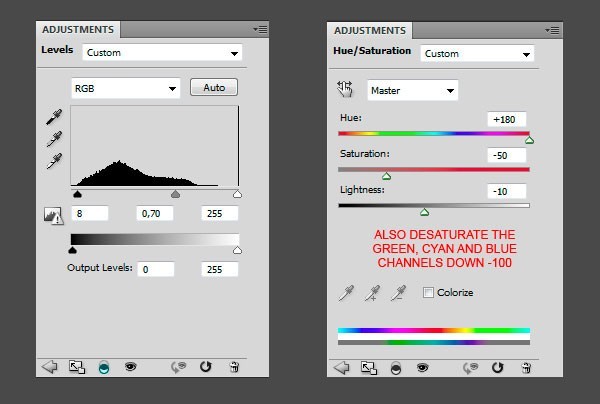This screenshot has height=404, width=600.
Task: Click Output Levels field showing 0
Action: (x=156, y=269)
